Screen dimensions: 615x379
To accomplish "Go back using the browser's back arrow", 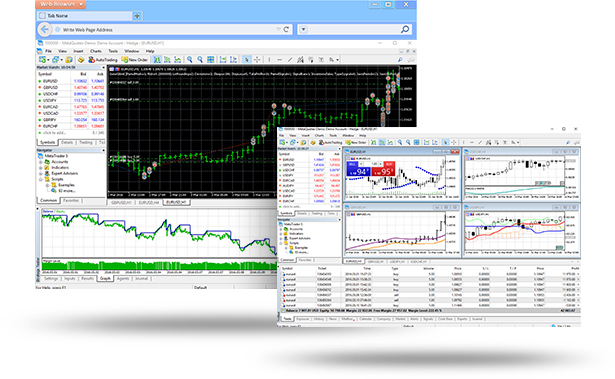I will tap(44, 29).
